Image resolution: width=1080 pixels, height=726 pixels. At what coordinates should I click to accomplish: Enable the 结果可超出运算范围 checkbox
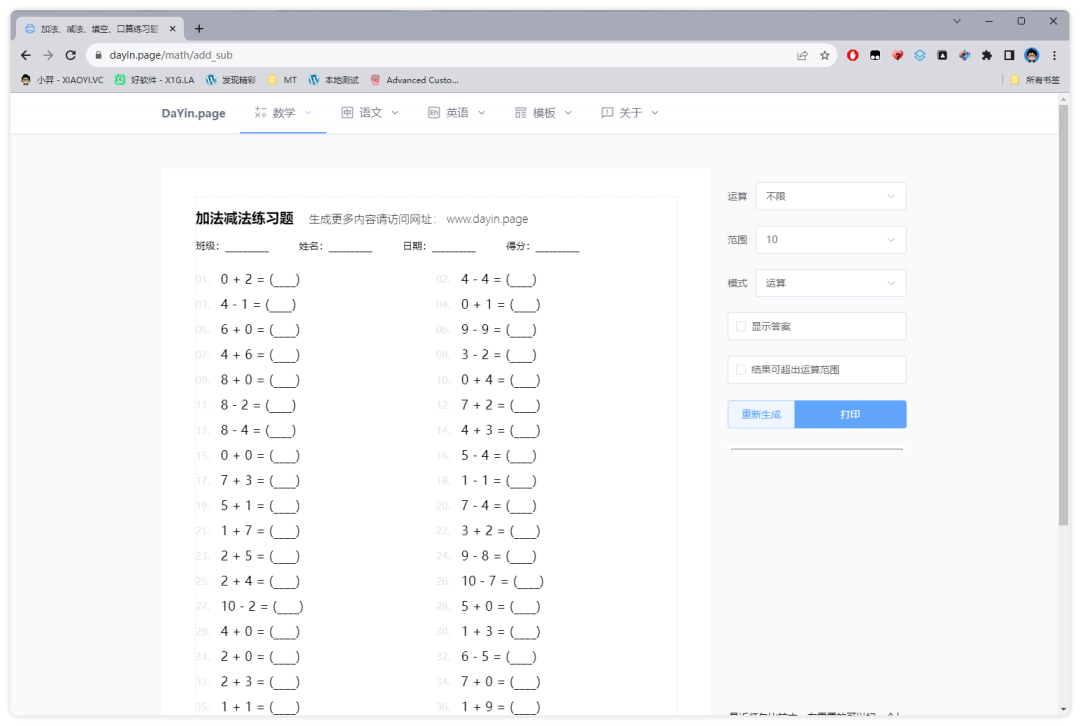pos(741,370)
